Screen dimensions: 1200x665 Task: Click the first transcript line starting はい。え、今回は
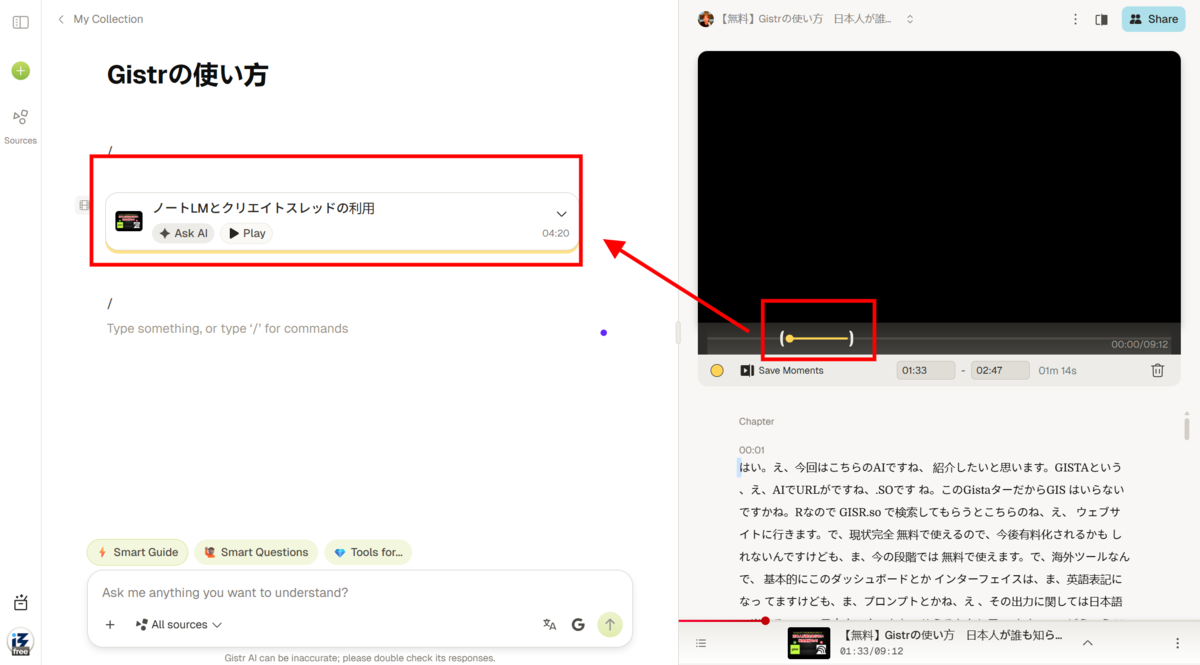tap(930, 467)
